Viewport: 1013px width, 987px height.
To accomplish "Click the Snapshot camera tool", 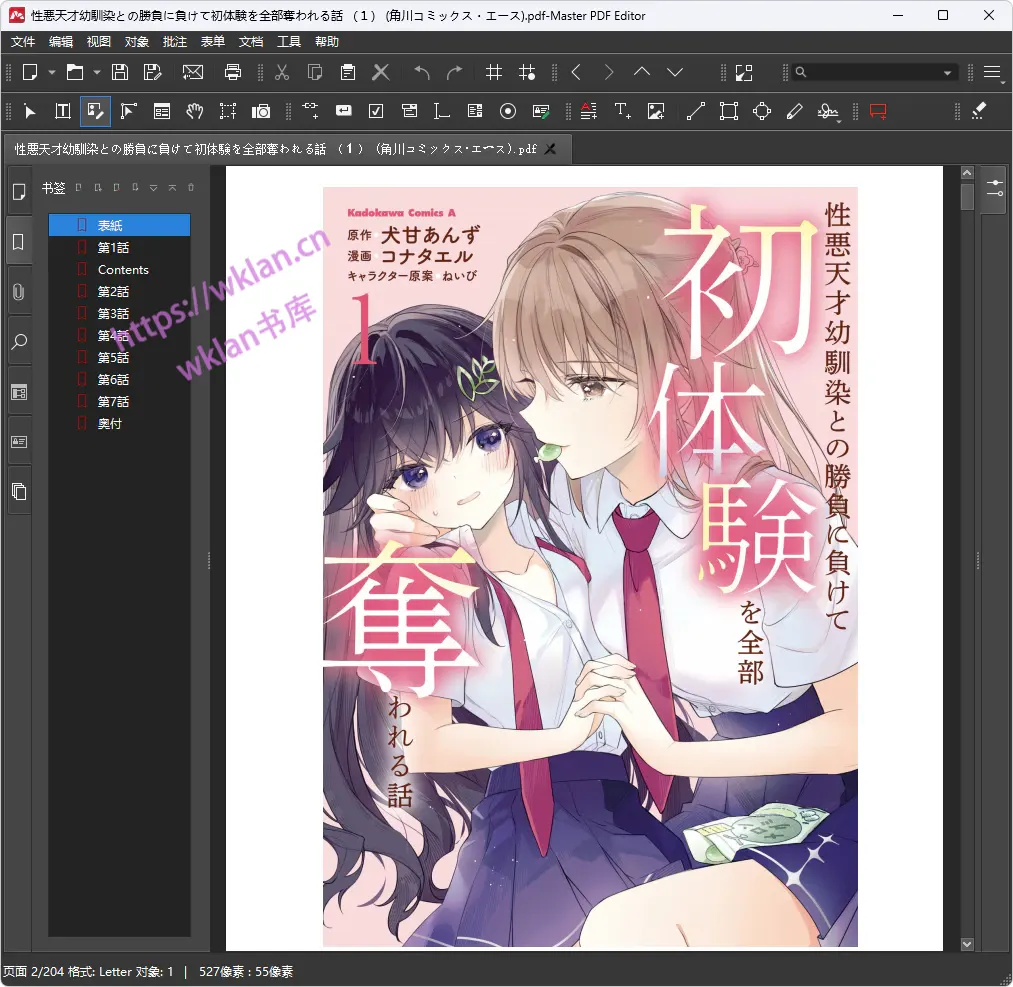I will coord(261,111).
